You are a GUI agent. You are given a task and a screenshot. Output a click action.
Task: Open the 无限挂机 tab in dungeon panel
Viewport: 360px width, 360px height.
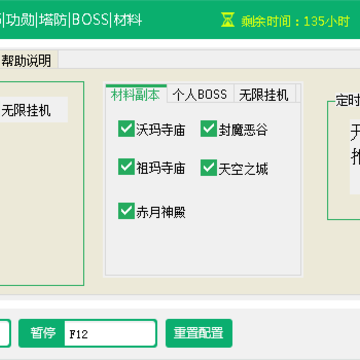click(264, 95)
